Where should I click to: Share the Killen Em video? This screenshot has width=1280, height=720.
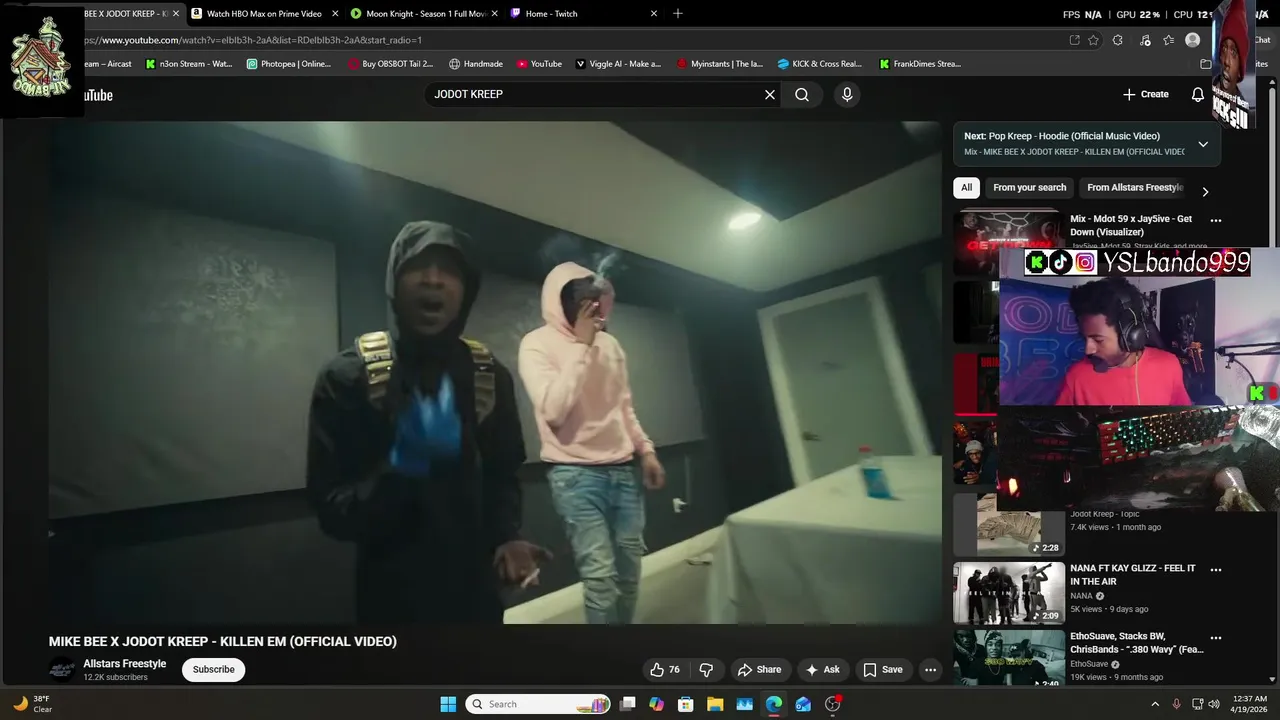(760, 669)
